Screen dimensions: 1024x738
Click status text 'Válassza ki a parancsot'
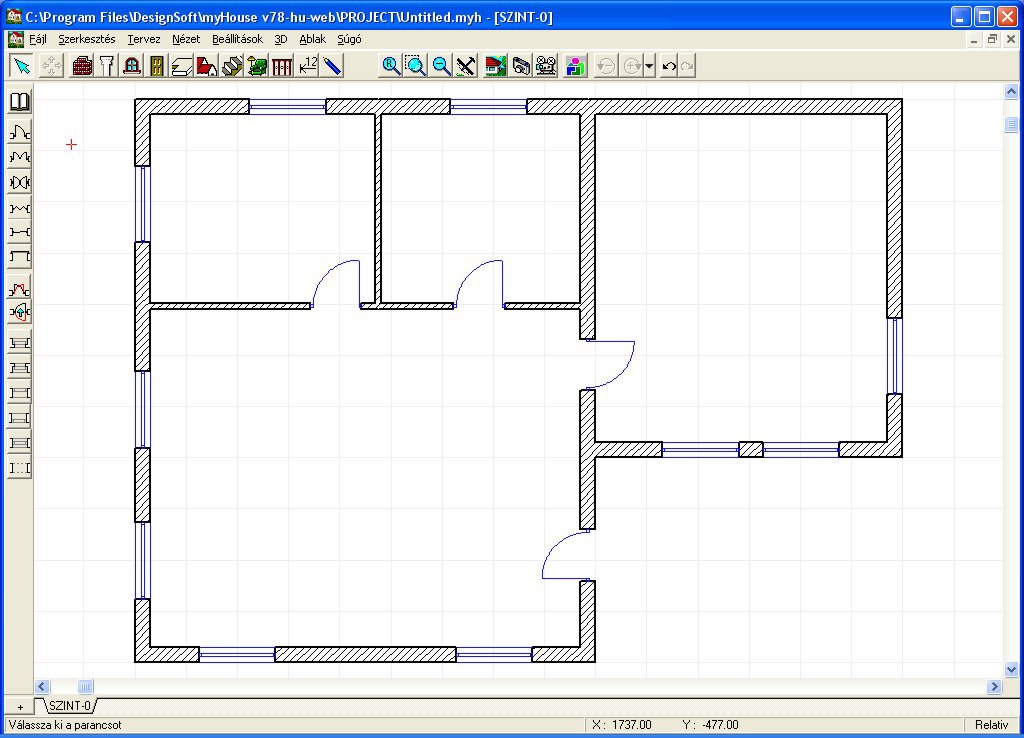coord(65,725)
